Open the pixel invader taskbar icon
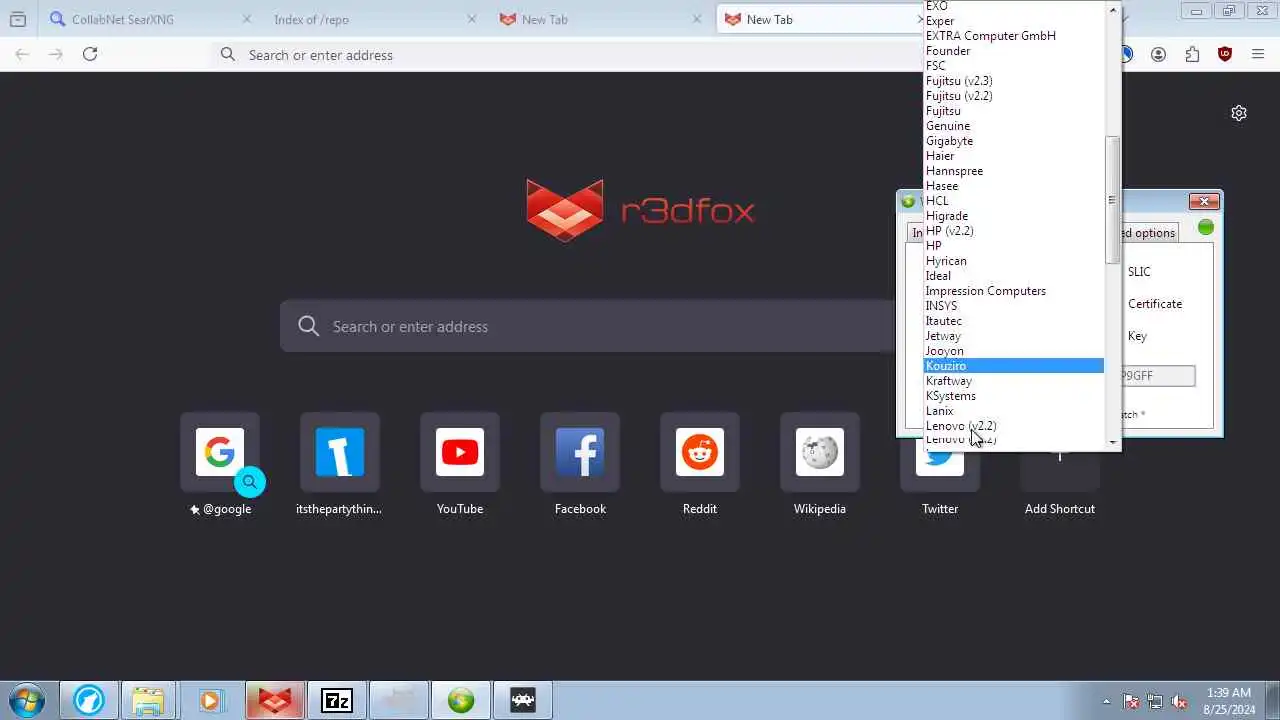1280x720 pixels. [x=522, y=700]
